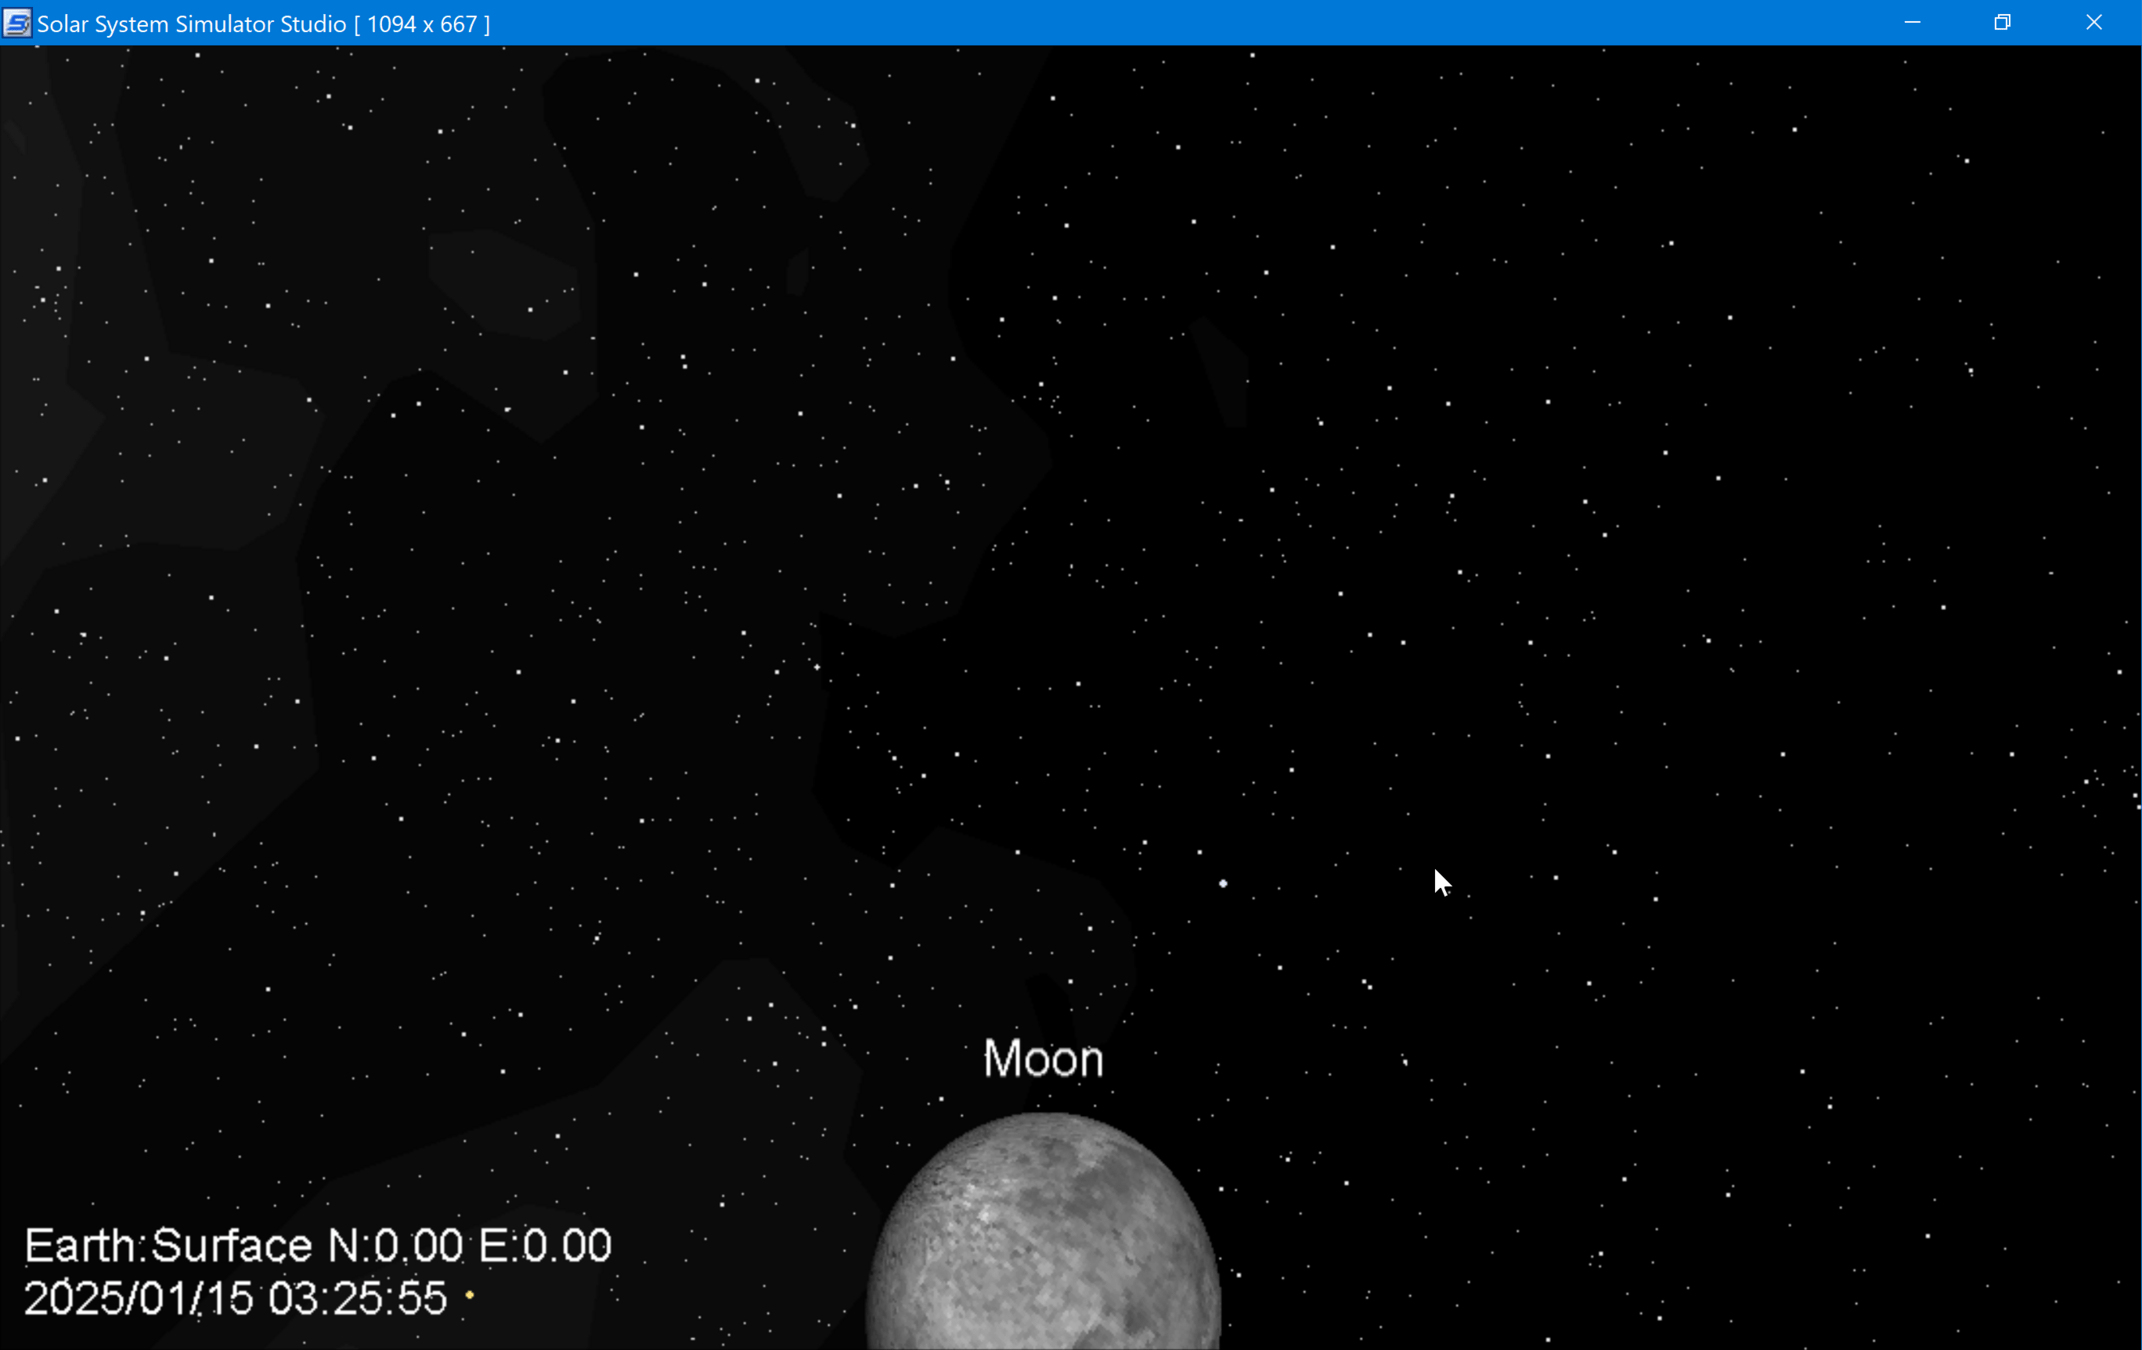Minimize the simulator window

pos(1912,23)
